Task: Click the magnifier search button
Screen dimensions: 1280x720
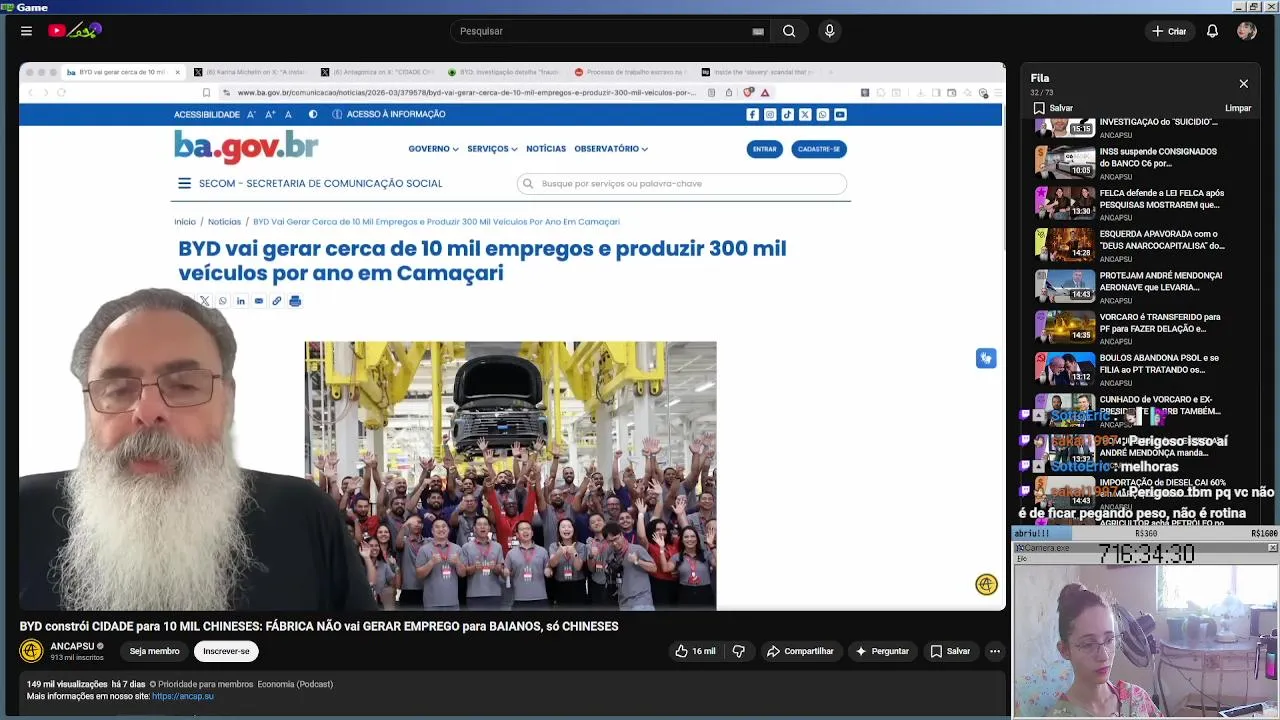Action: tap(789, 31)
